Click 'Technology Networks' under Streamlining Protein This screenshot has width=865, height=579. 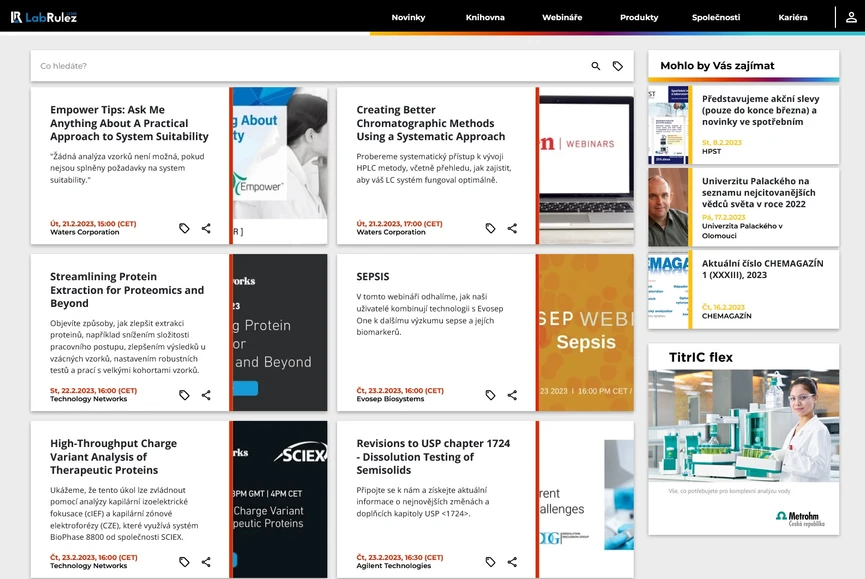pos(88,399)
